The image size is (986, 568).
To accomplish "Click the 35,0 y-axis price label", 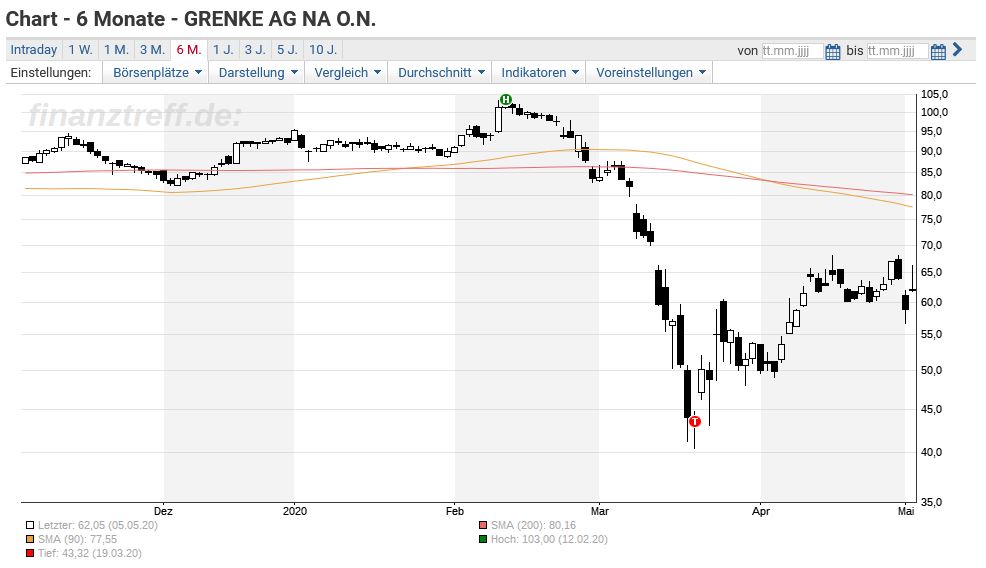I will coord(931,503).
